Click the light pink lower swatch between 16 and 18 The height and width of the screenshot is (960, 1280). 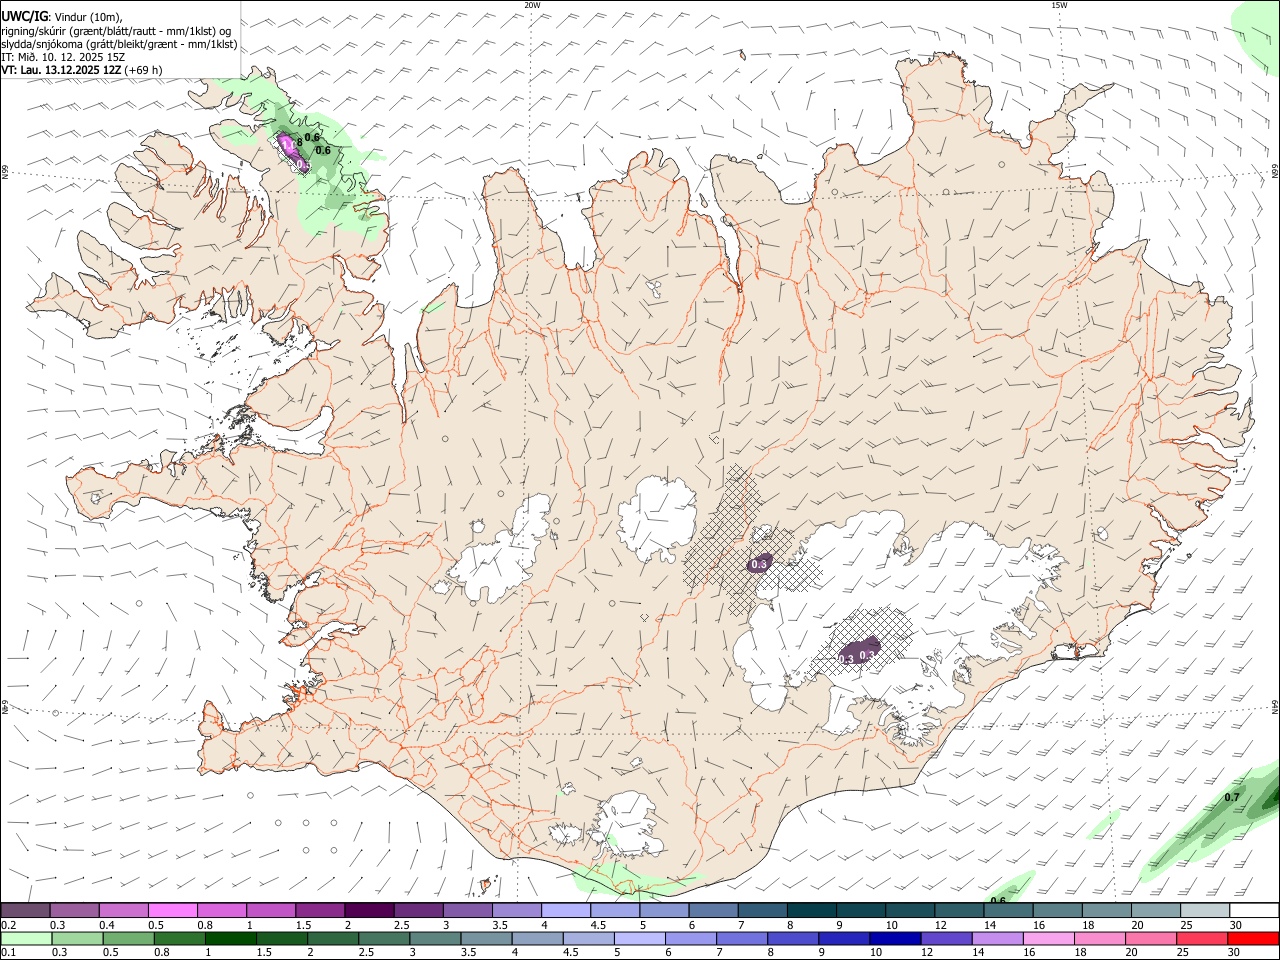tap(1047, 938)
